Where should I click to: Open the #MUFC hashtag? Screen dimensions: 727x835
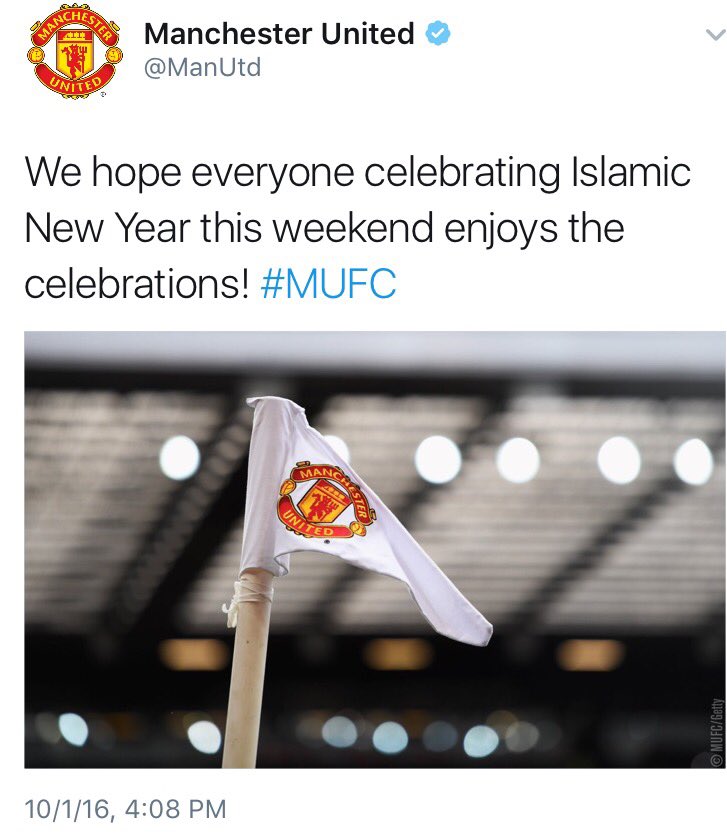click(x=328, y=283)
